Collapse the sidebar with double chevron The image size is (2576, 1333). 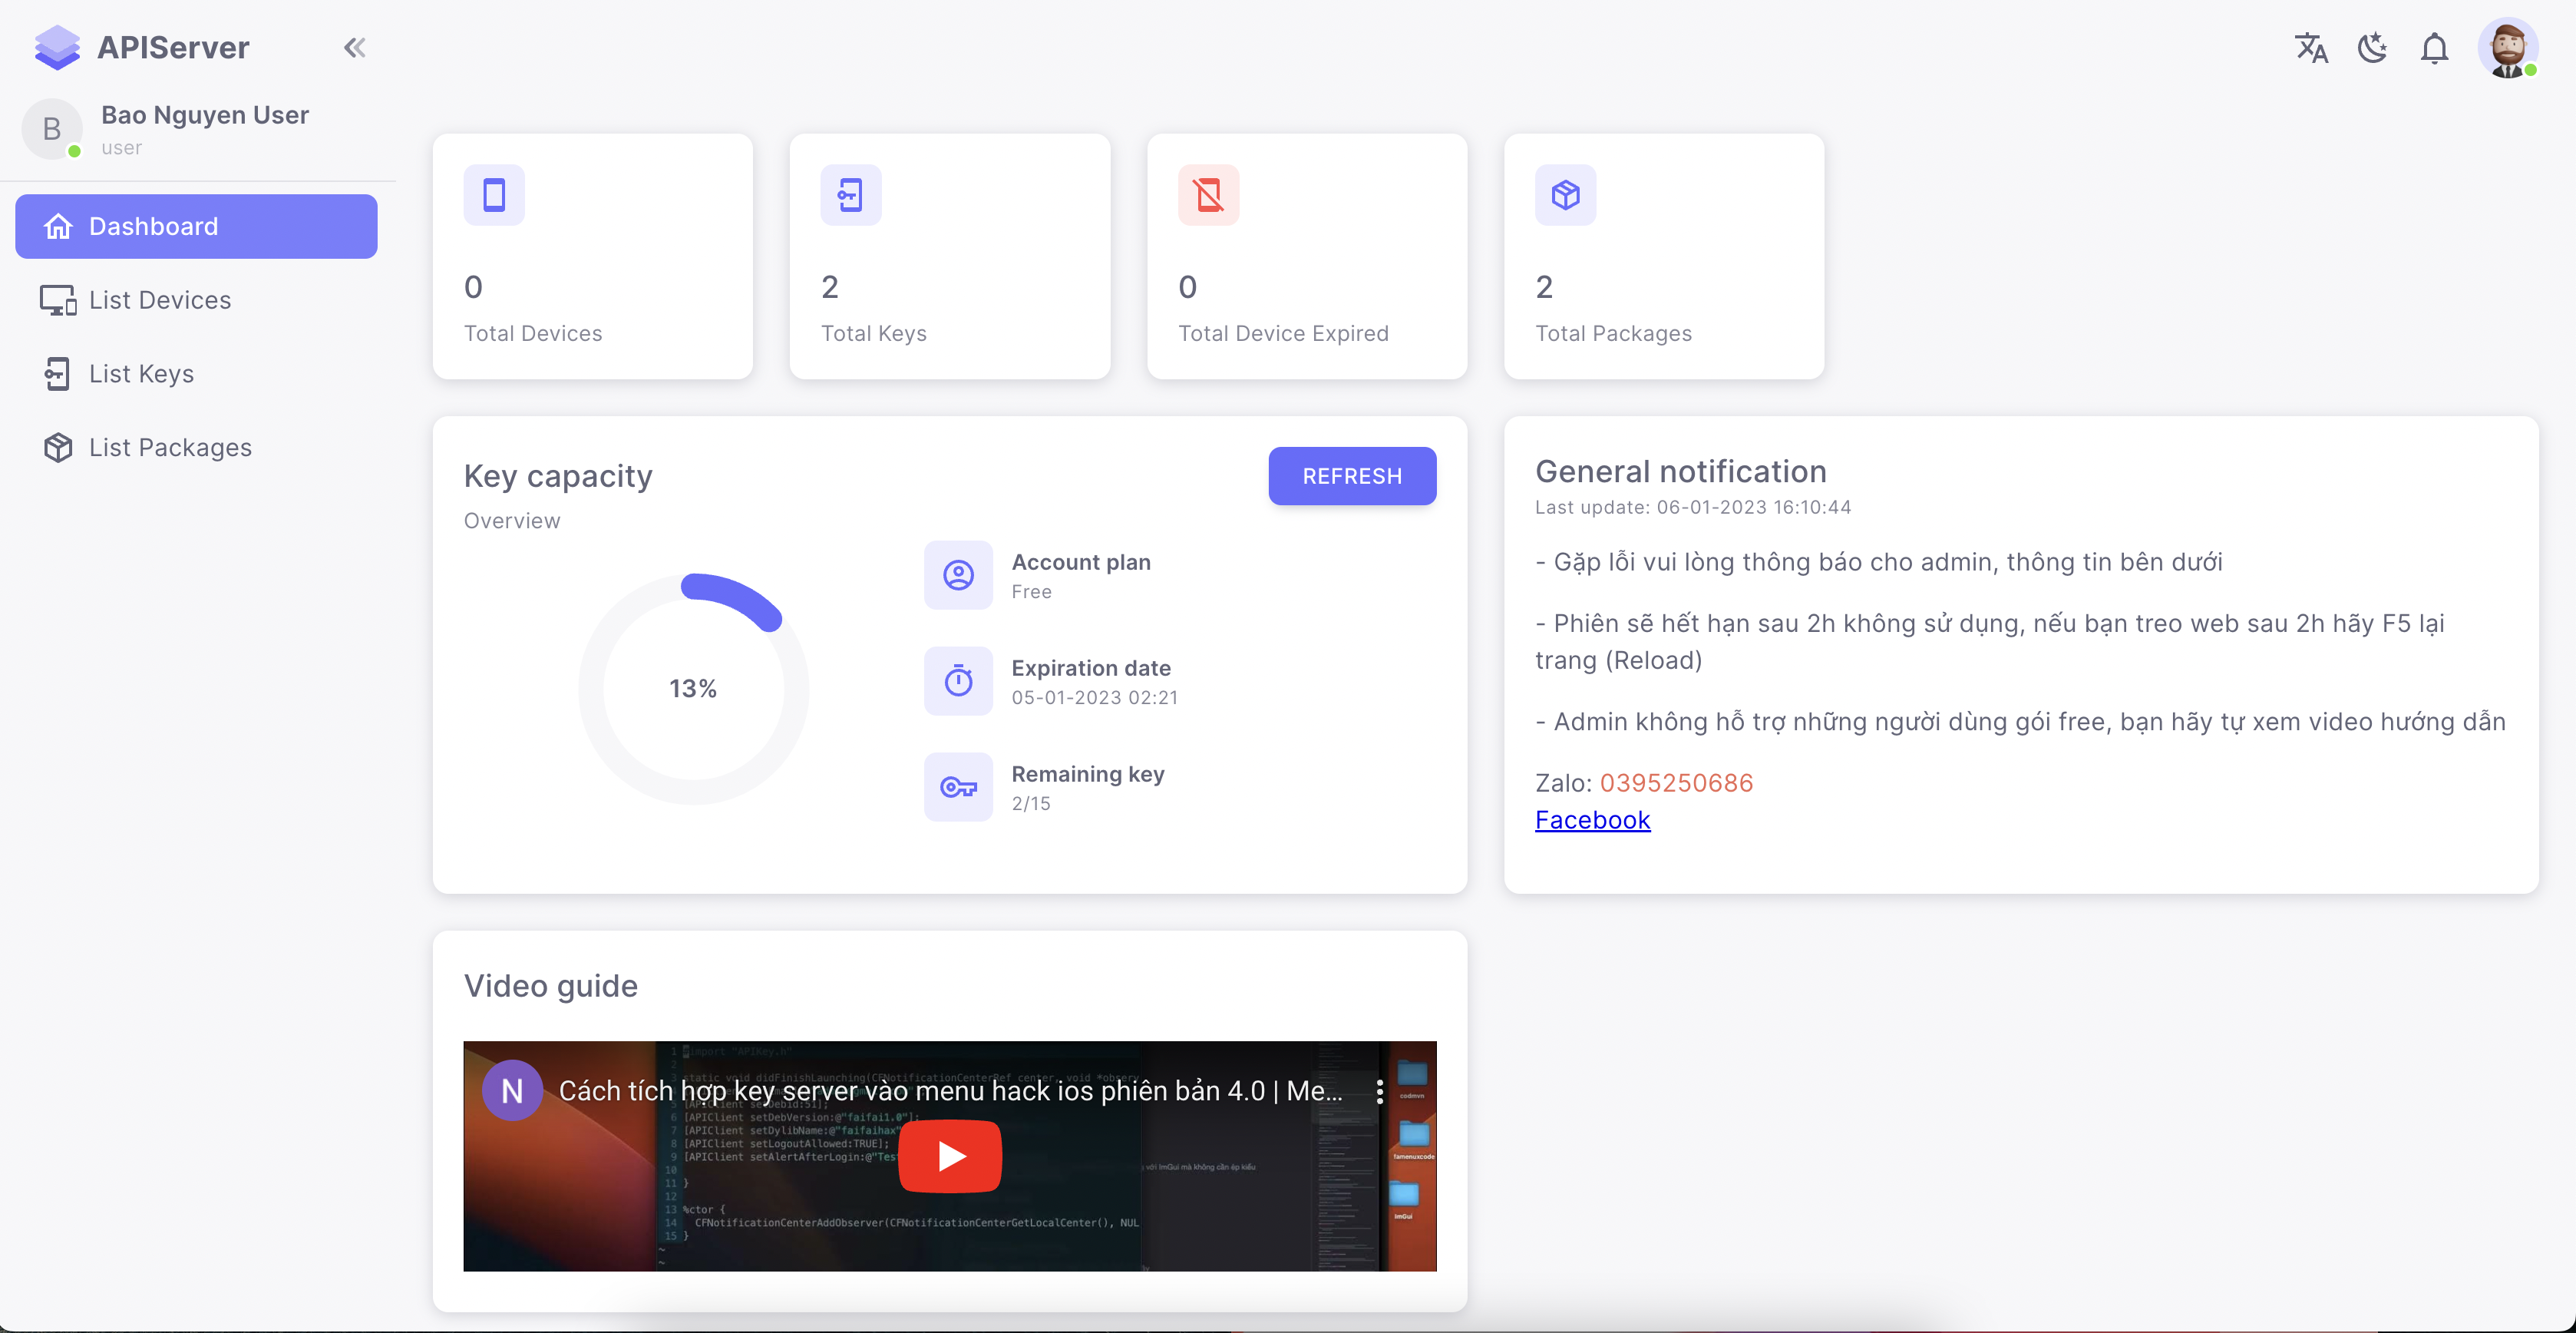[354, 47]
